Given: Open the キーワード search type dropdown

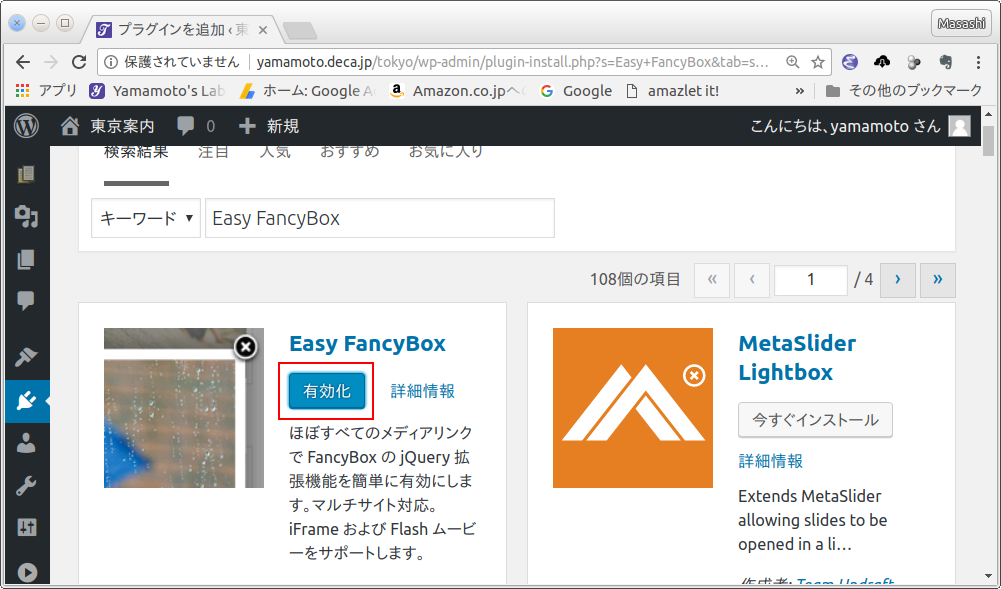Looking at the screenshot, I should point(146,218).
